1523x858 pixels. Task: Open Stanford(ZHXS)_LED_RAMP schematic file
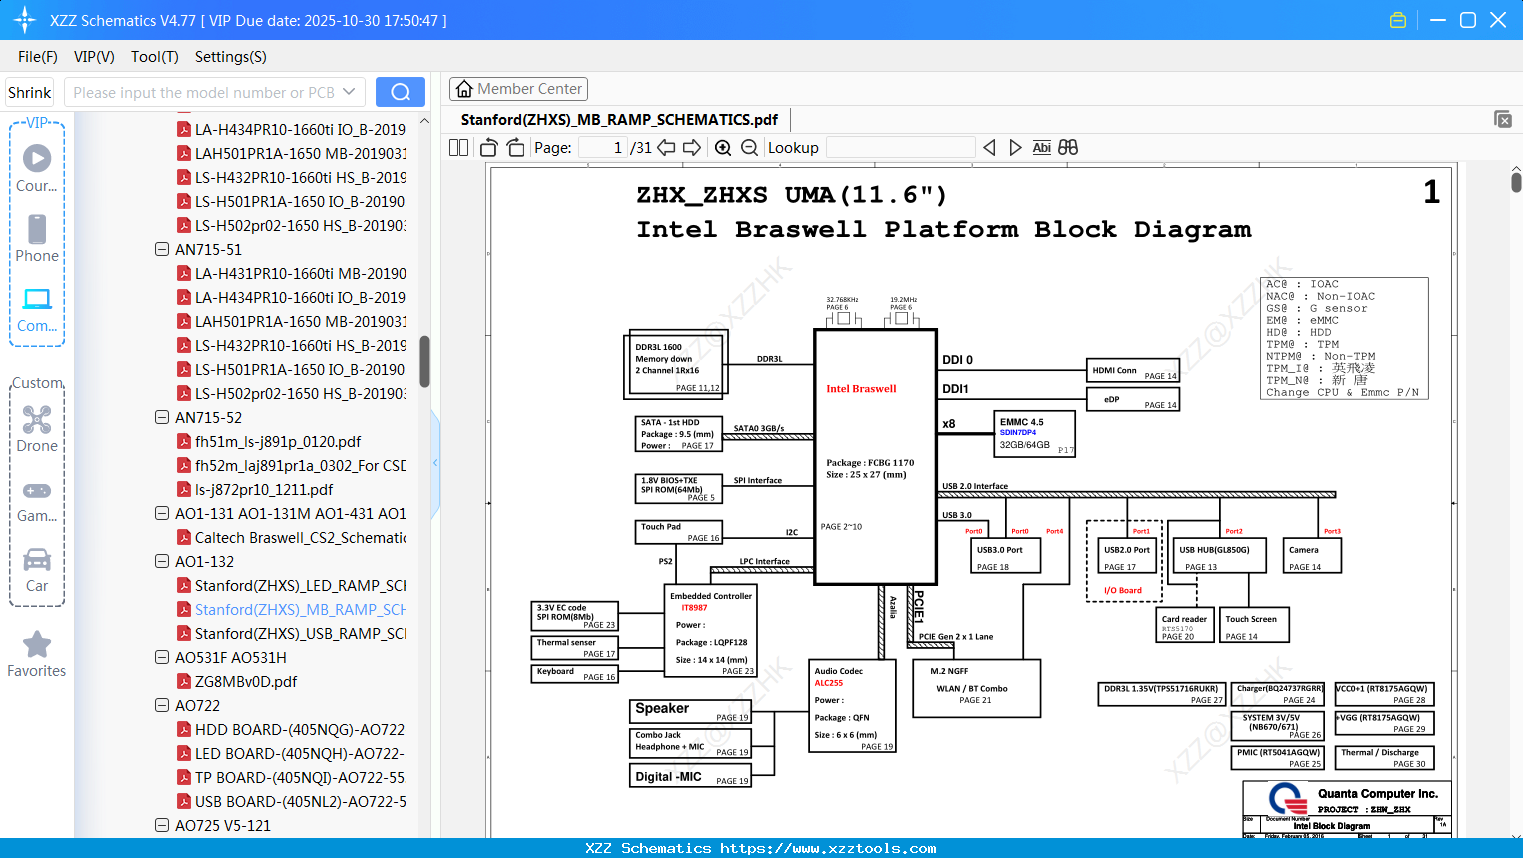[300, 585]
